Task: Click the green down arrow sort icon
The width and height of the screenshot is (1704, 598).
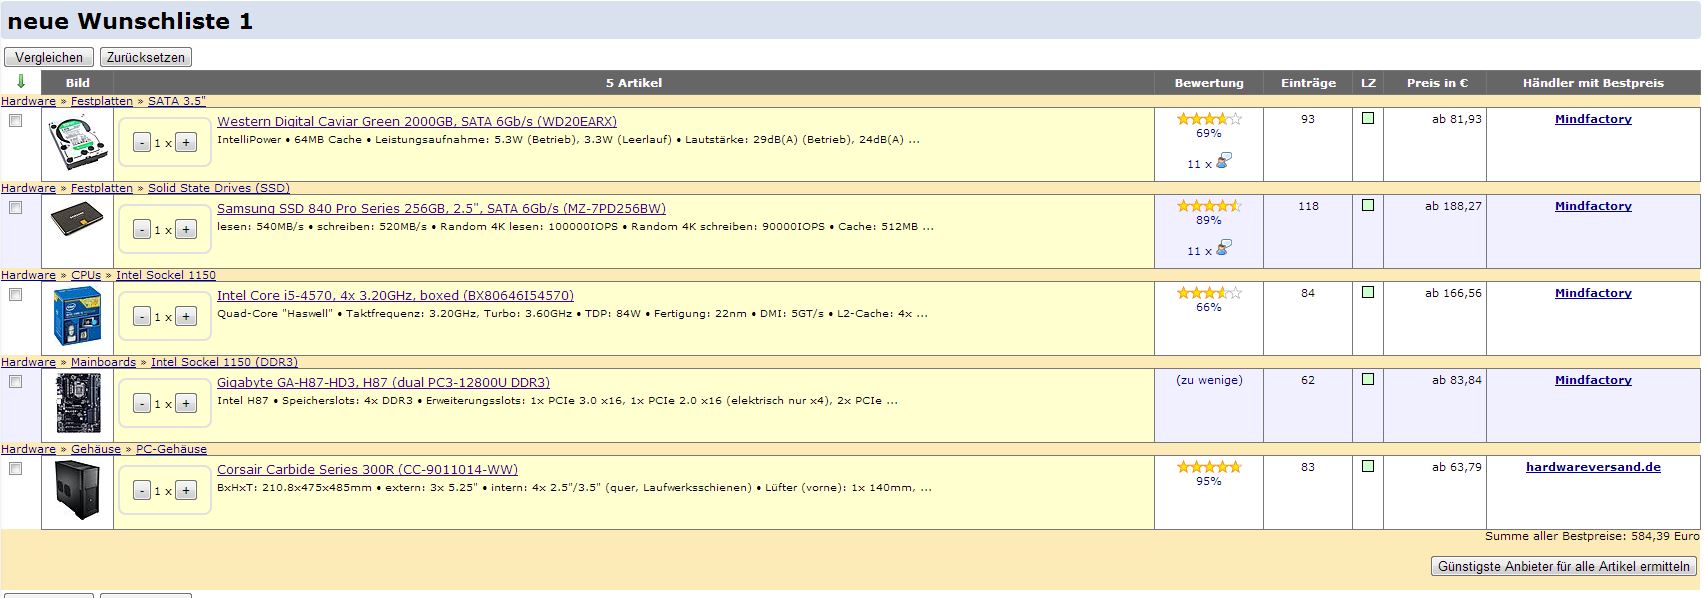Action: coord(21,82)
